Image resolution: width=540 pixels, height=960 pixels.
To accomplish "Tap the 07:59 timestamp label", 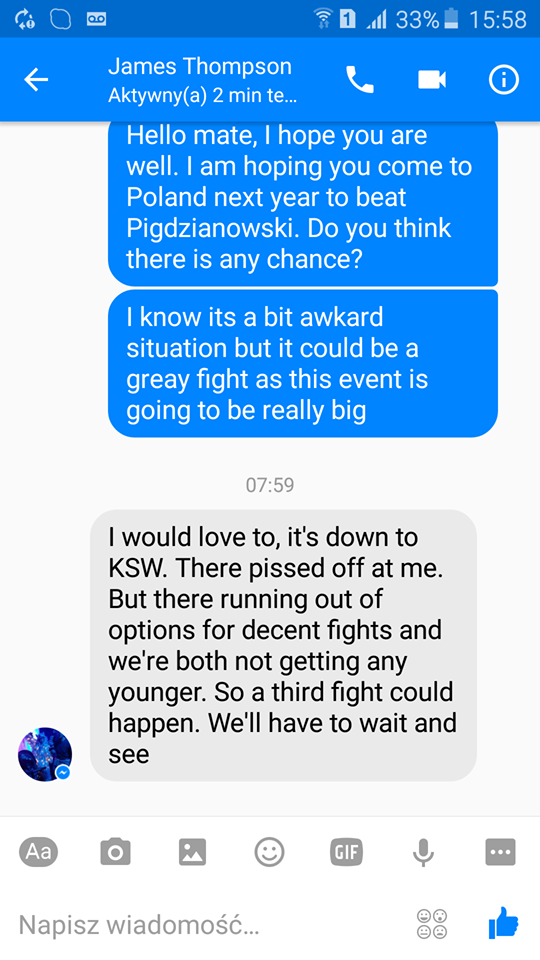I will point(270,486).
